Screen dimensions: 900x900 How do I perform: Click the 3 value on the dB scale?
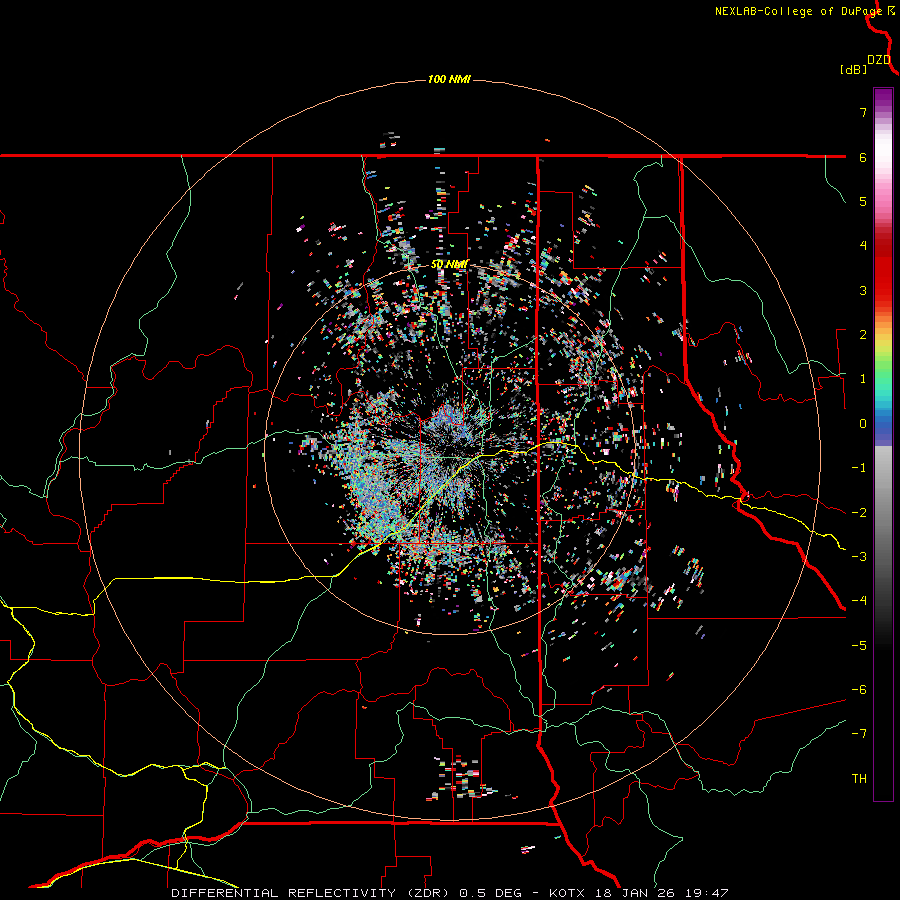[x=863, y=290]
